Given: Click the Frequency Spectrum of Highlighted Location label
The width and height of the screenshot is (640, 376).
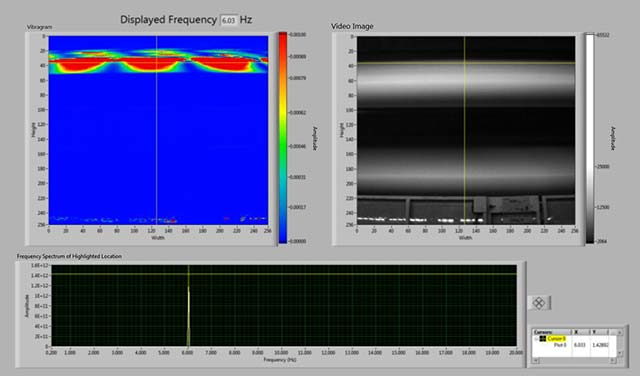Looking at the screenshot, I should (x=69, y=256).
